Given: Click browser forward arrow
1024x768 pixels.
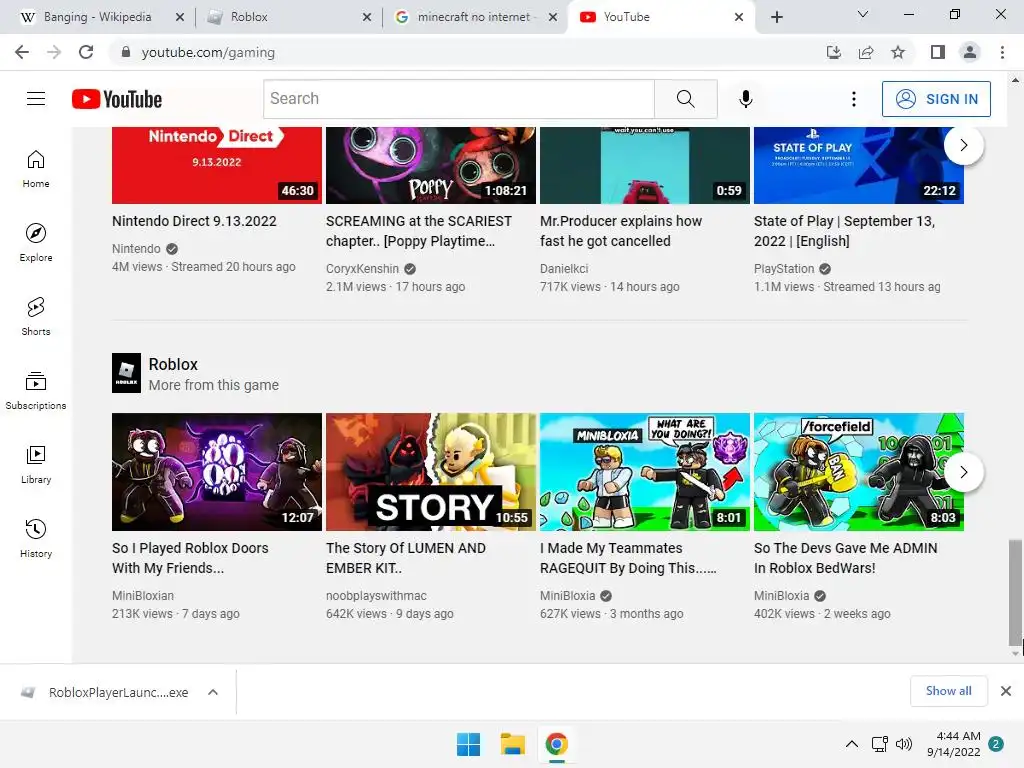Looking at the screenshot, I should click(x=54, y=52).
